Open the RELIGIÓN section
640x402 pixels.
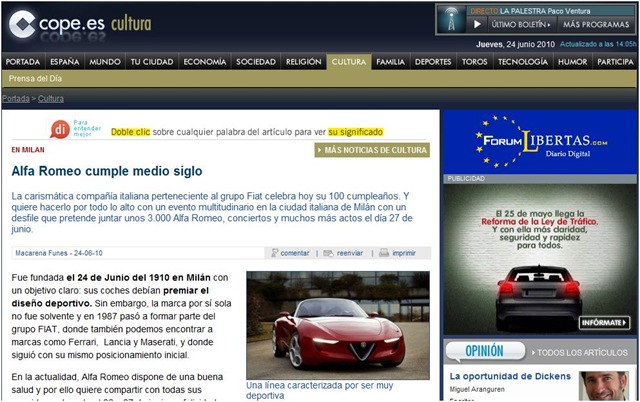(304, 62)
